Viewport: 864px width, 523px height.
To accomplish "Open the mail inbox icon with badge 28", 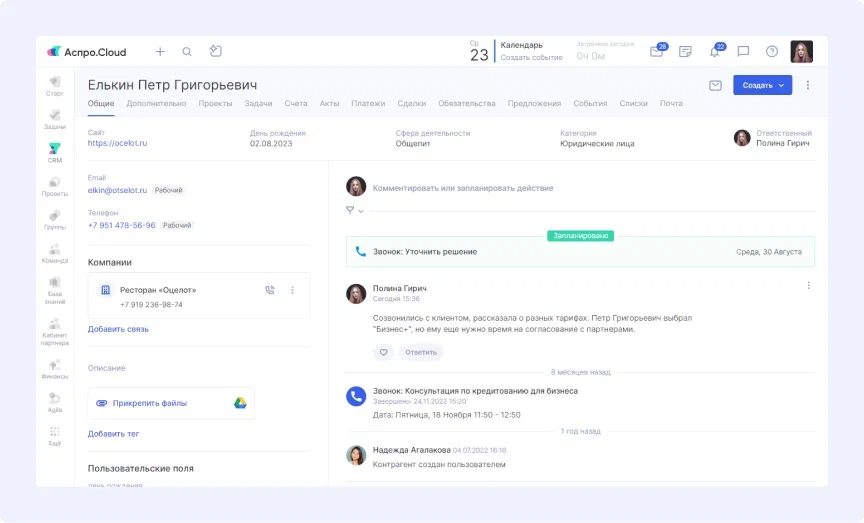I will 657,51.
